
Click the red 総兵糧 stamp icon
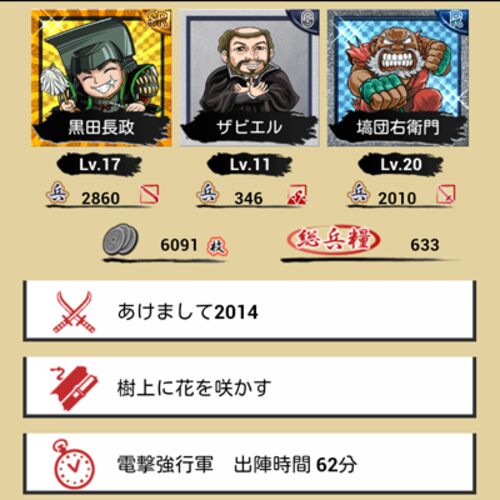pyautogui.click(x=333, y=240)
